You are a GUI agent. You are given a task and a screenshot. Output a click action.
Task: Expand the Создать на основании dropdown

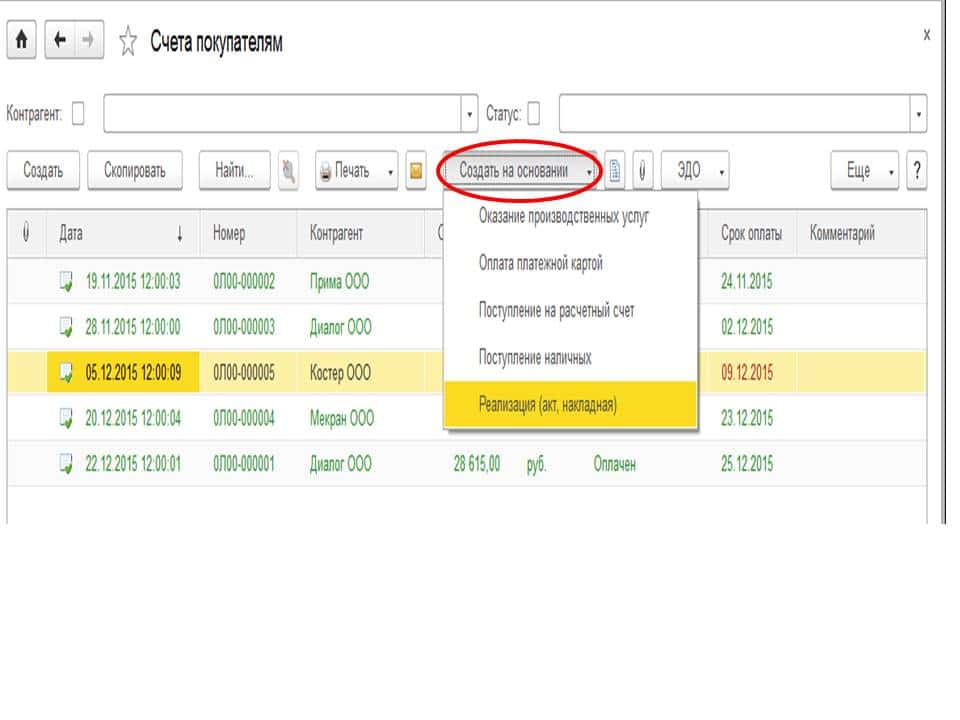click(588, 172)
